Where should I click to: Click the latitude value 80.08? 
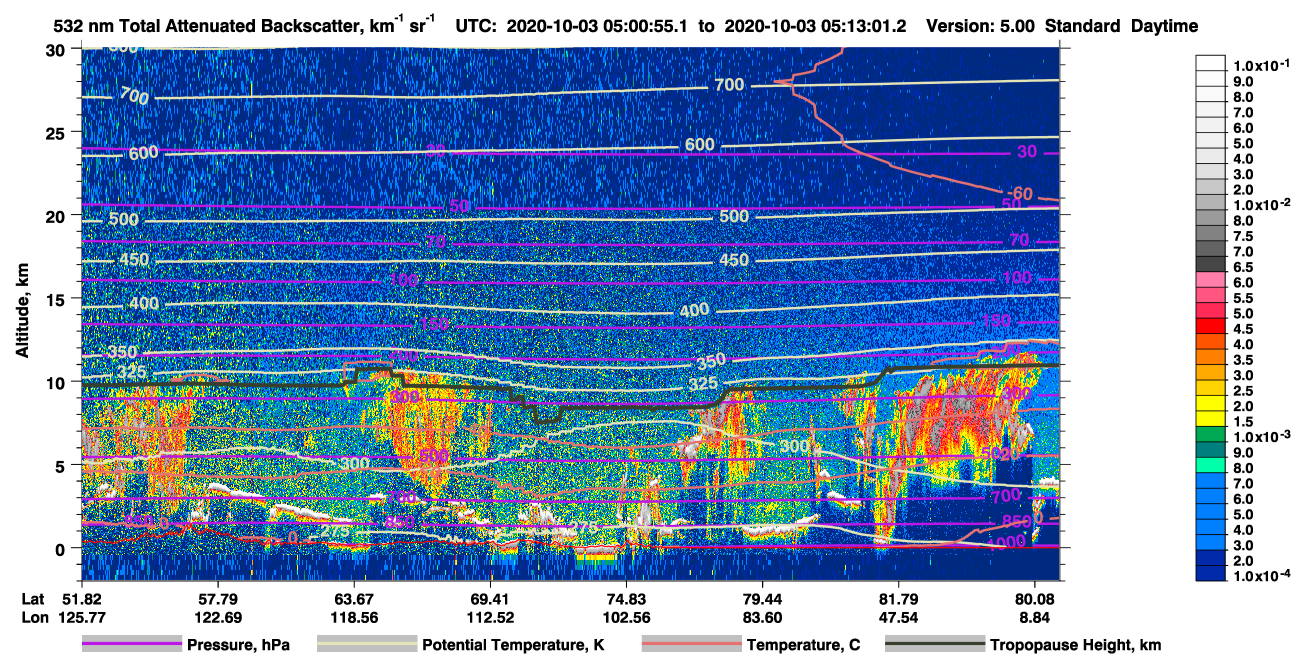pos(1035,598)
